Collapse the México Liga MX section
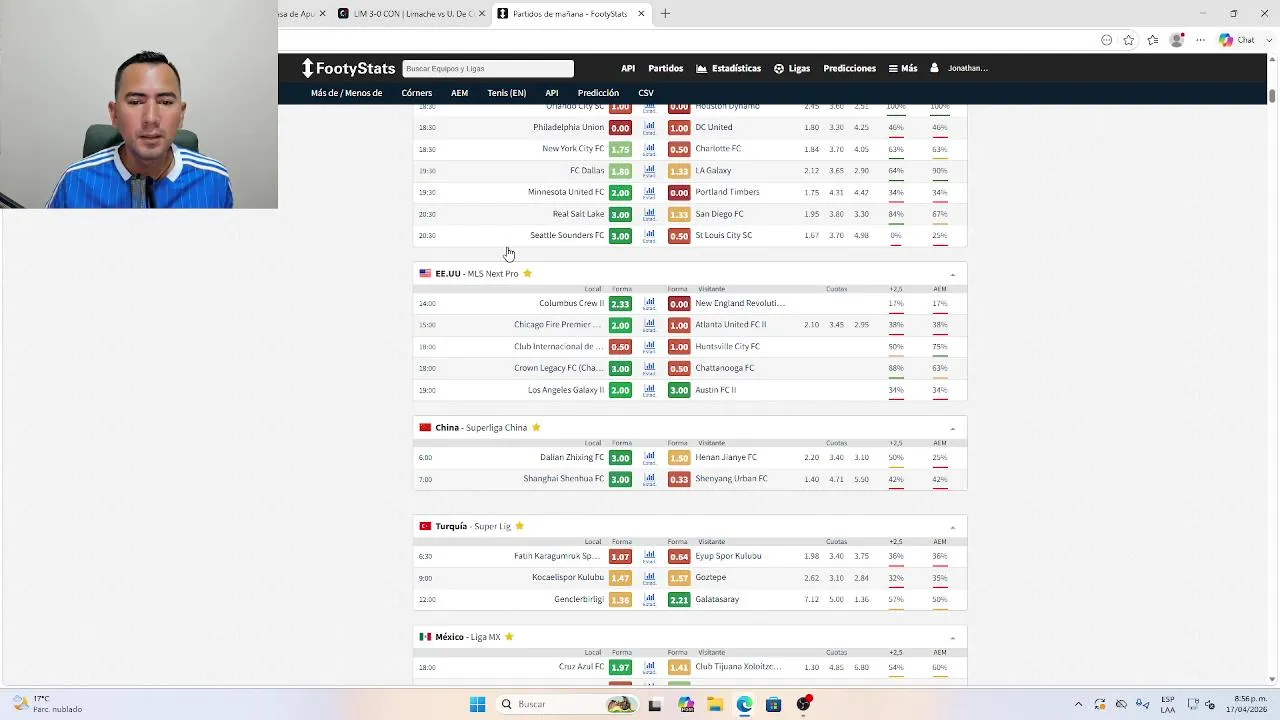The height and width of the screenshot is (720, 1280). [x=952, y=638]
